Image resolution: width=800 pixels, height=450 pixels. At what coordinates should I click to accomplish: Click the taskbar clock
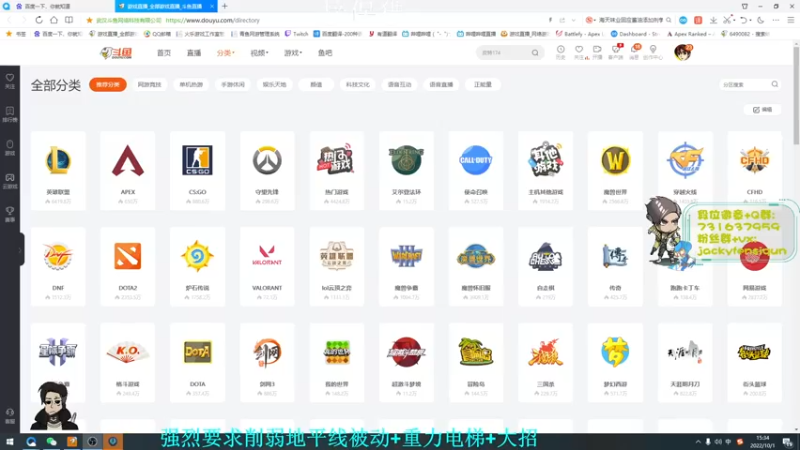pyautogui.click(x=763, y=442)
